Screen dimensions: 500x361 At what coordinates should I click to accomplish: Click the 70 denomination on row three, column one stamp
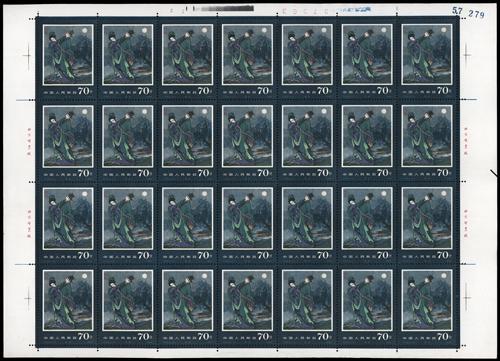[84, 255]
